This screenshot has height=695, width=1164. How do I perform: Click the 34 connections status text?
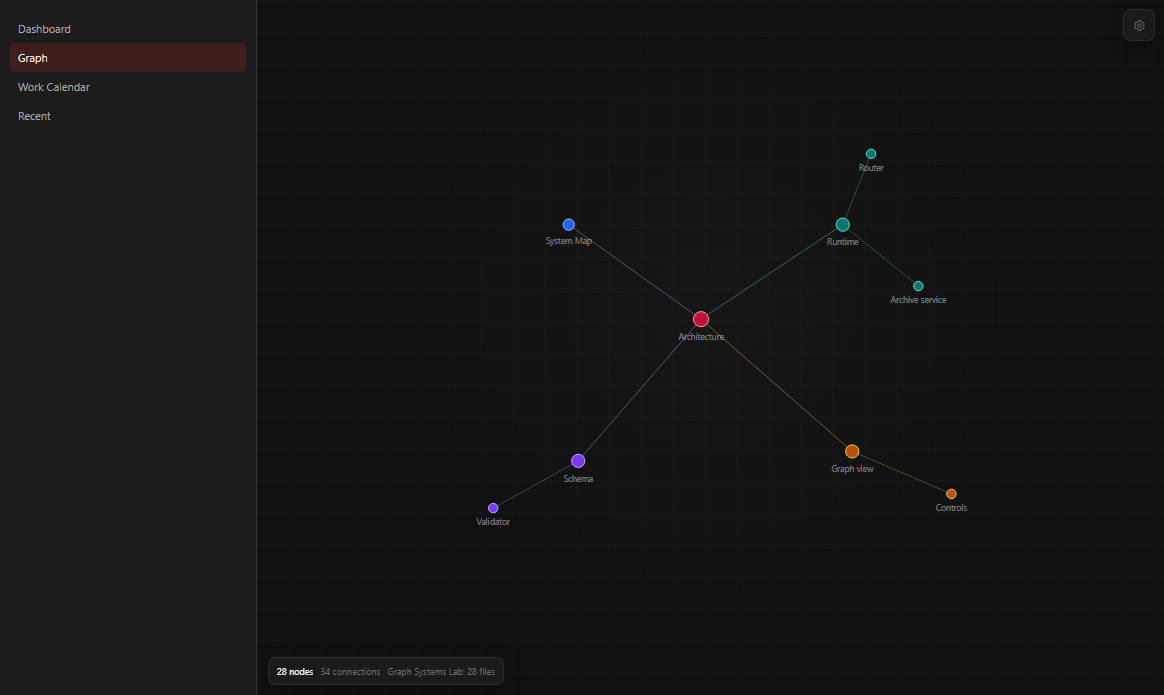click(350, 672)
